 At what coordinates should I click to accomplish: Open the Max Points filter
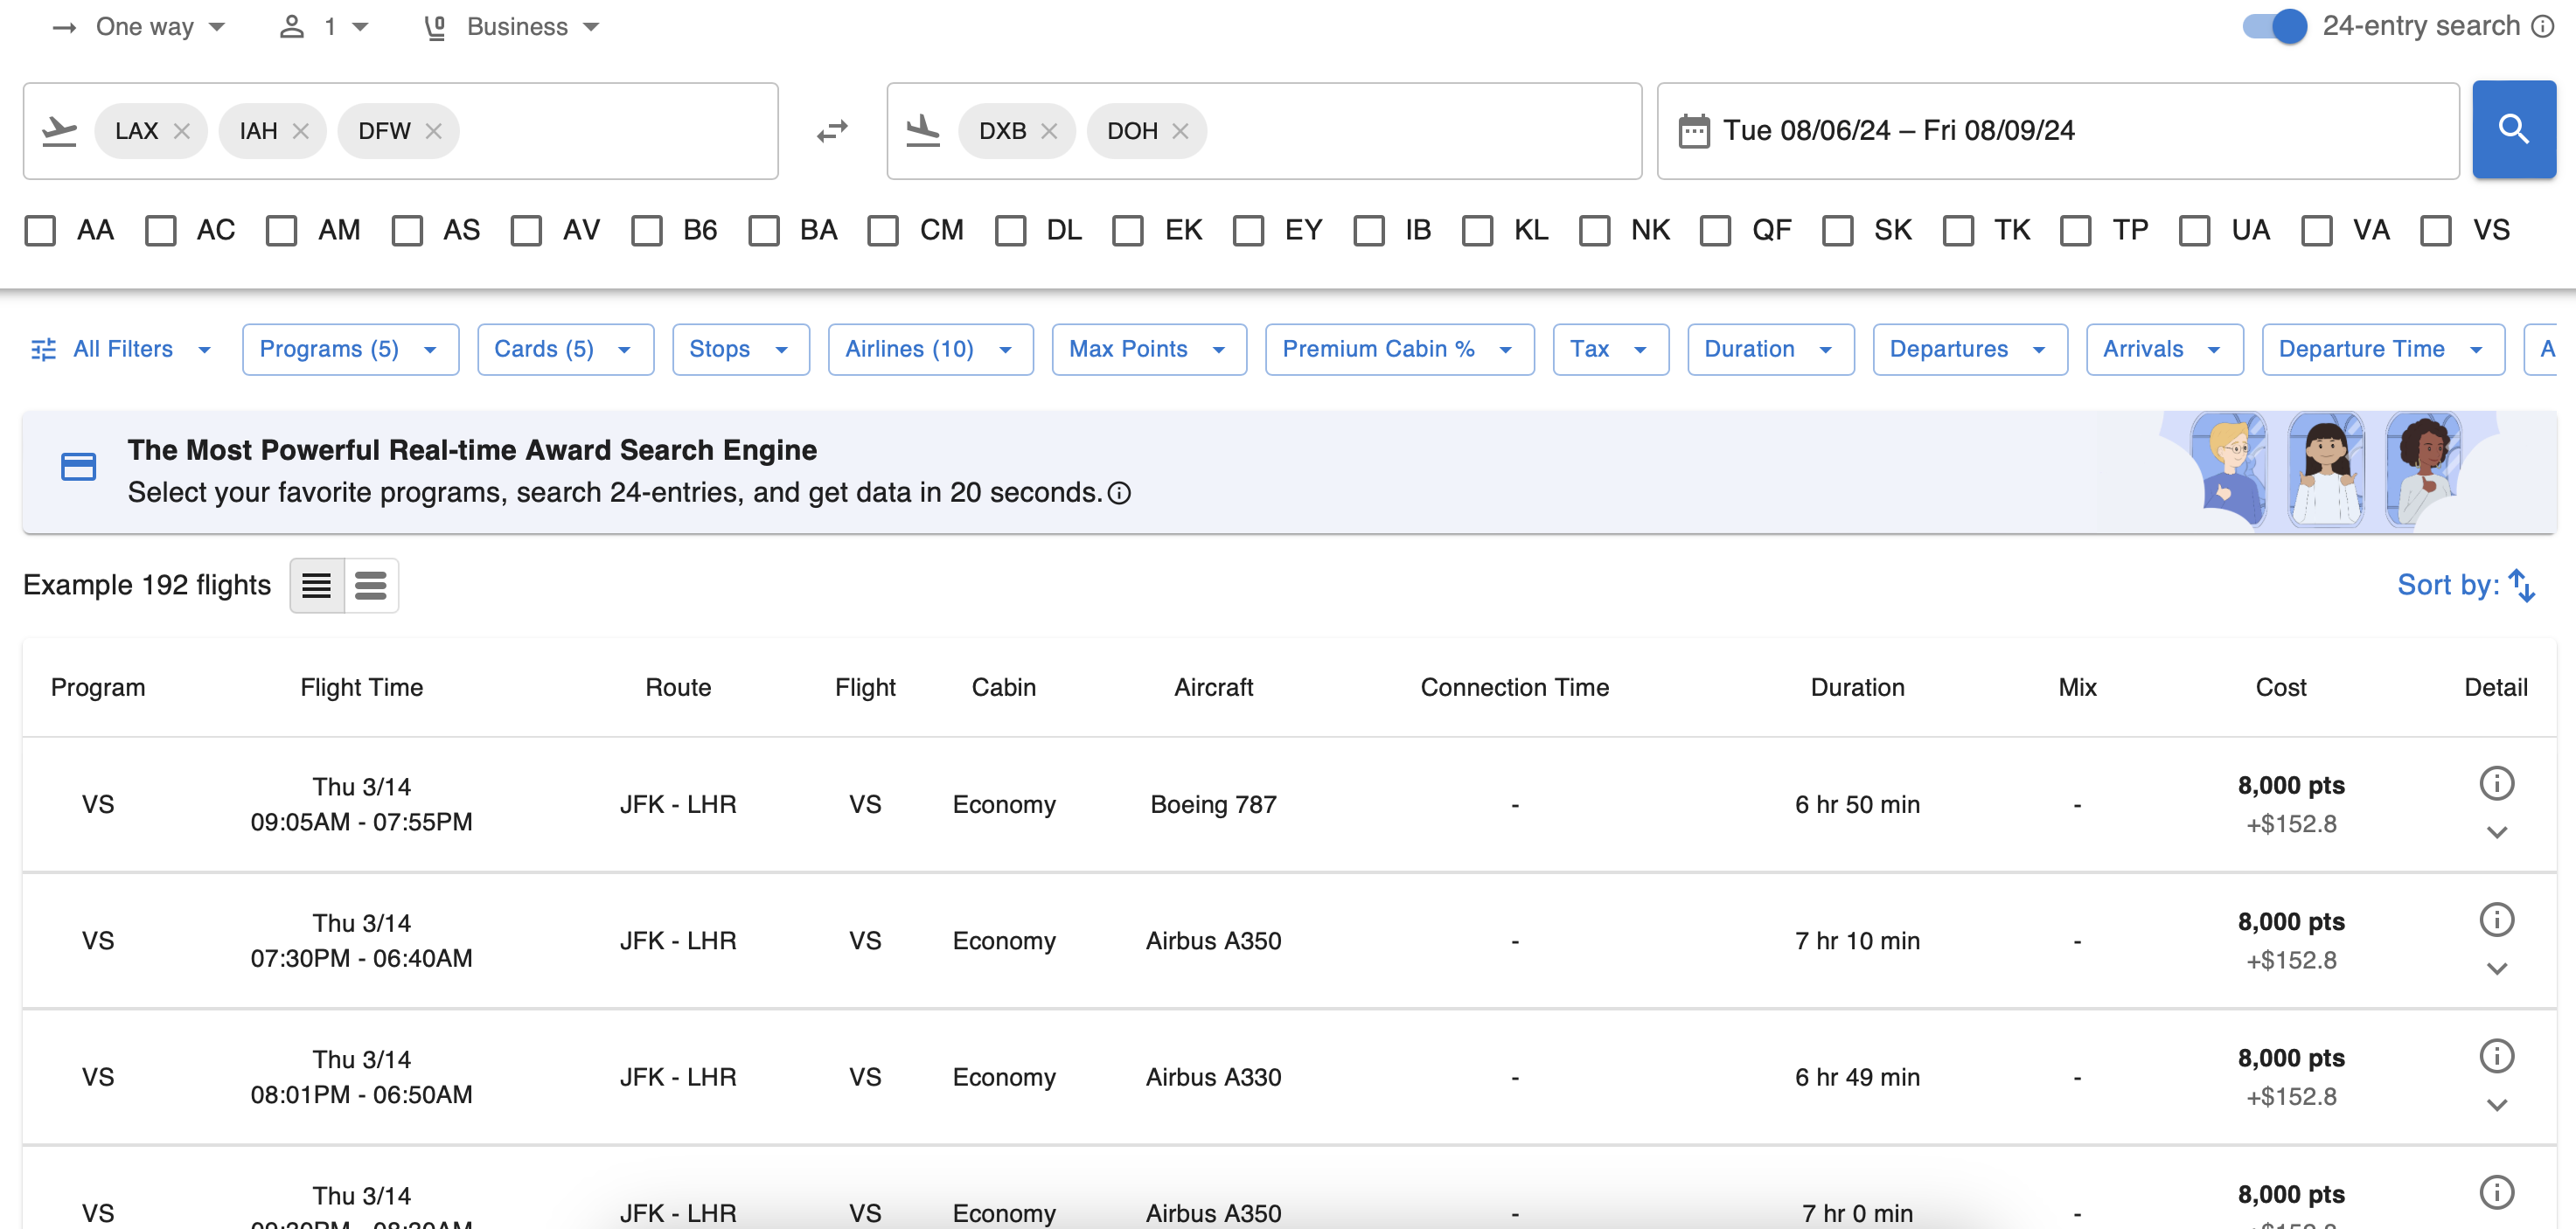pyautogui.click(x=1149, y=349)
